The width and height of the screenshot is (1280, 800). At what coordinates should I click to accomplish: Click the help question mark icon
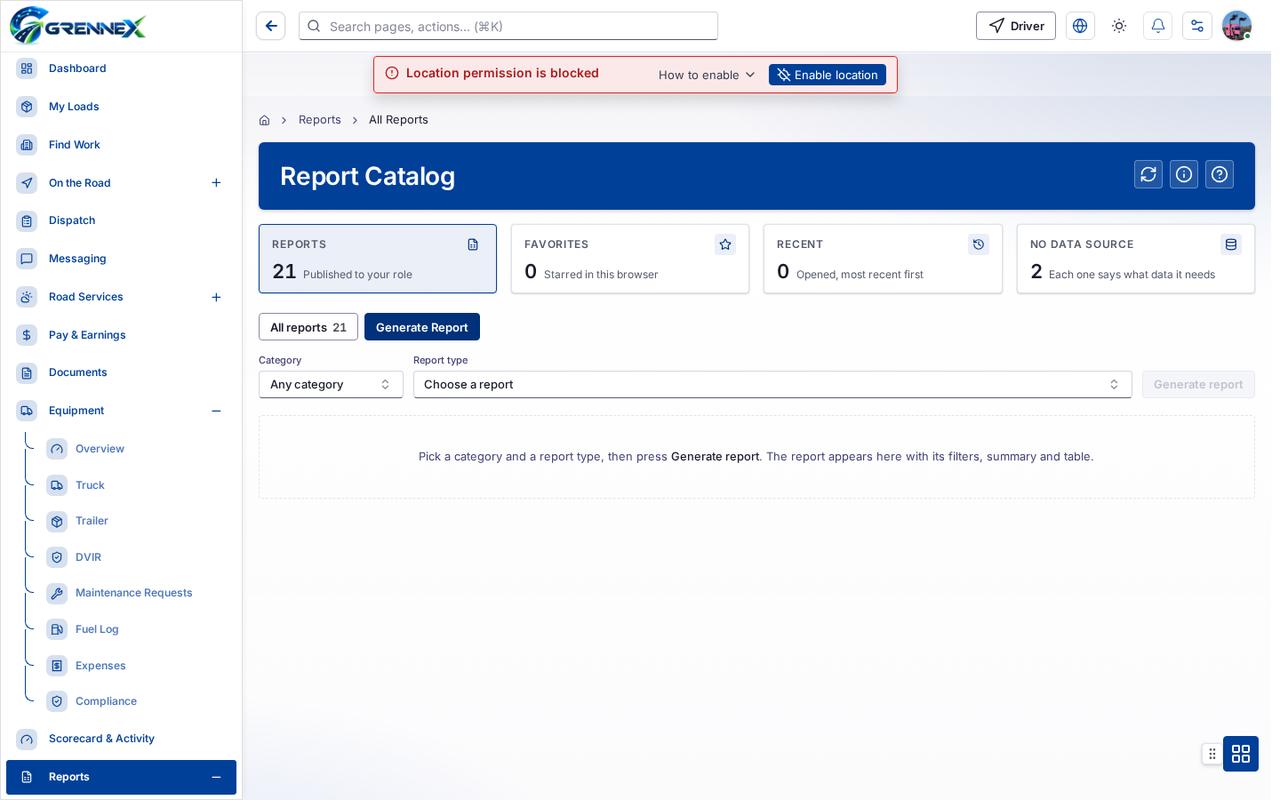[x=1219, y=174]
